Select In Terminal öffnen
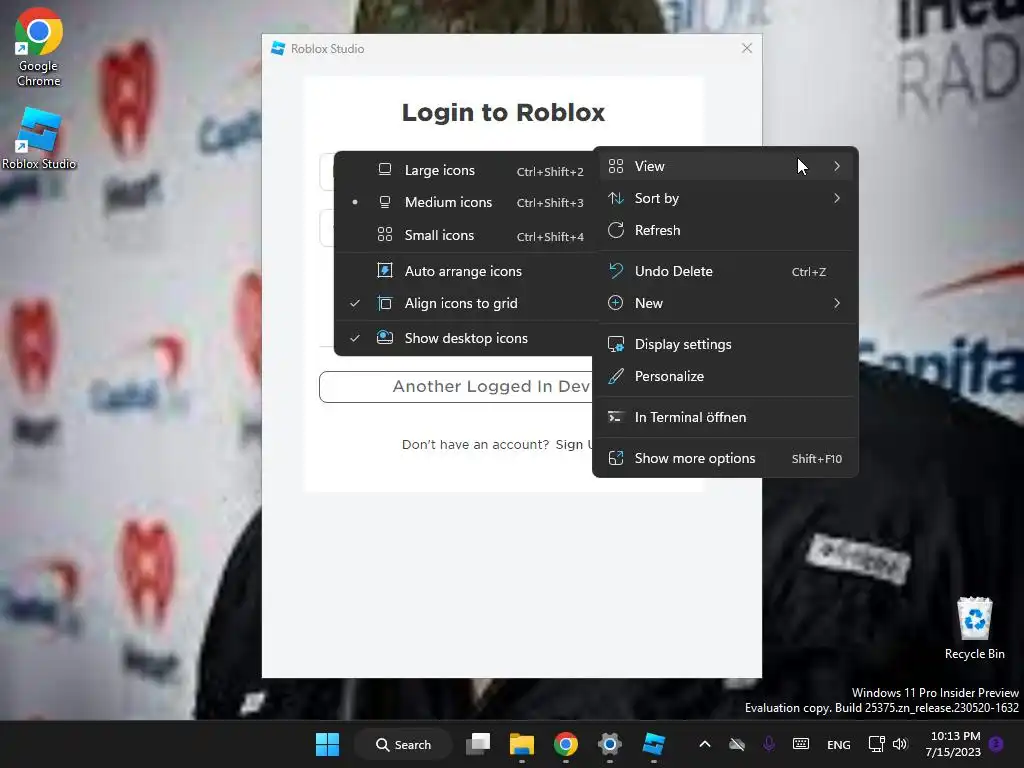Viewport: 1024px width, 768px height. tap(725, 417)
